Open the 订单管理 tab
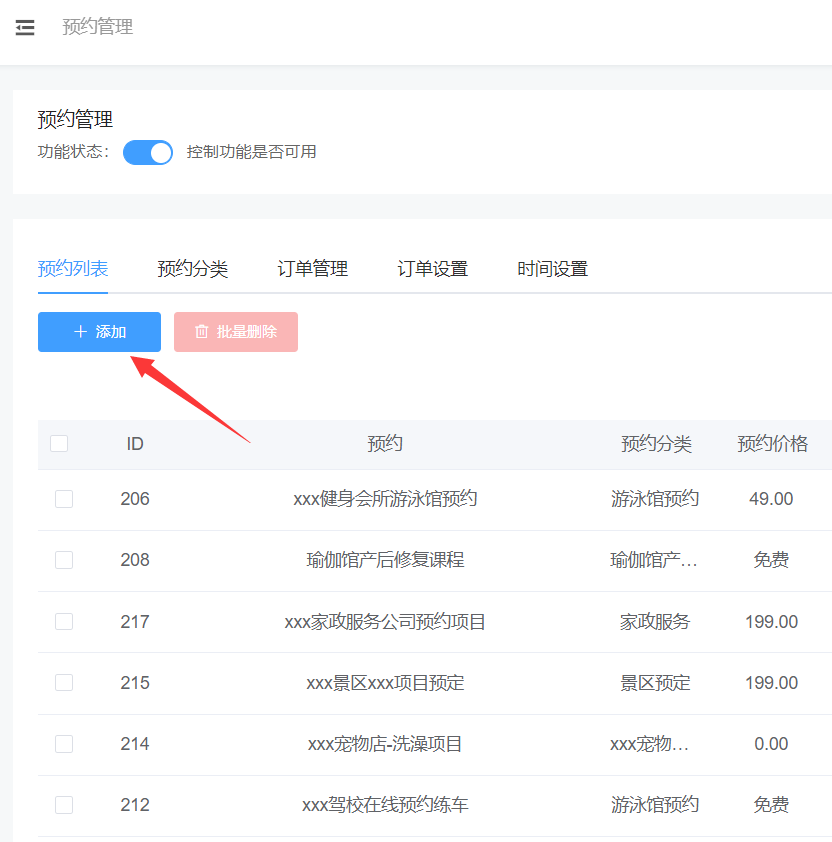 click(x=313, y=268)
